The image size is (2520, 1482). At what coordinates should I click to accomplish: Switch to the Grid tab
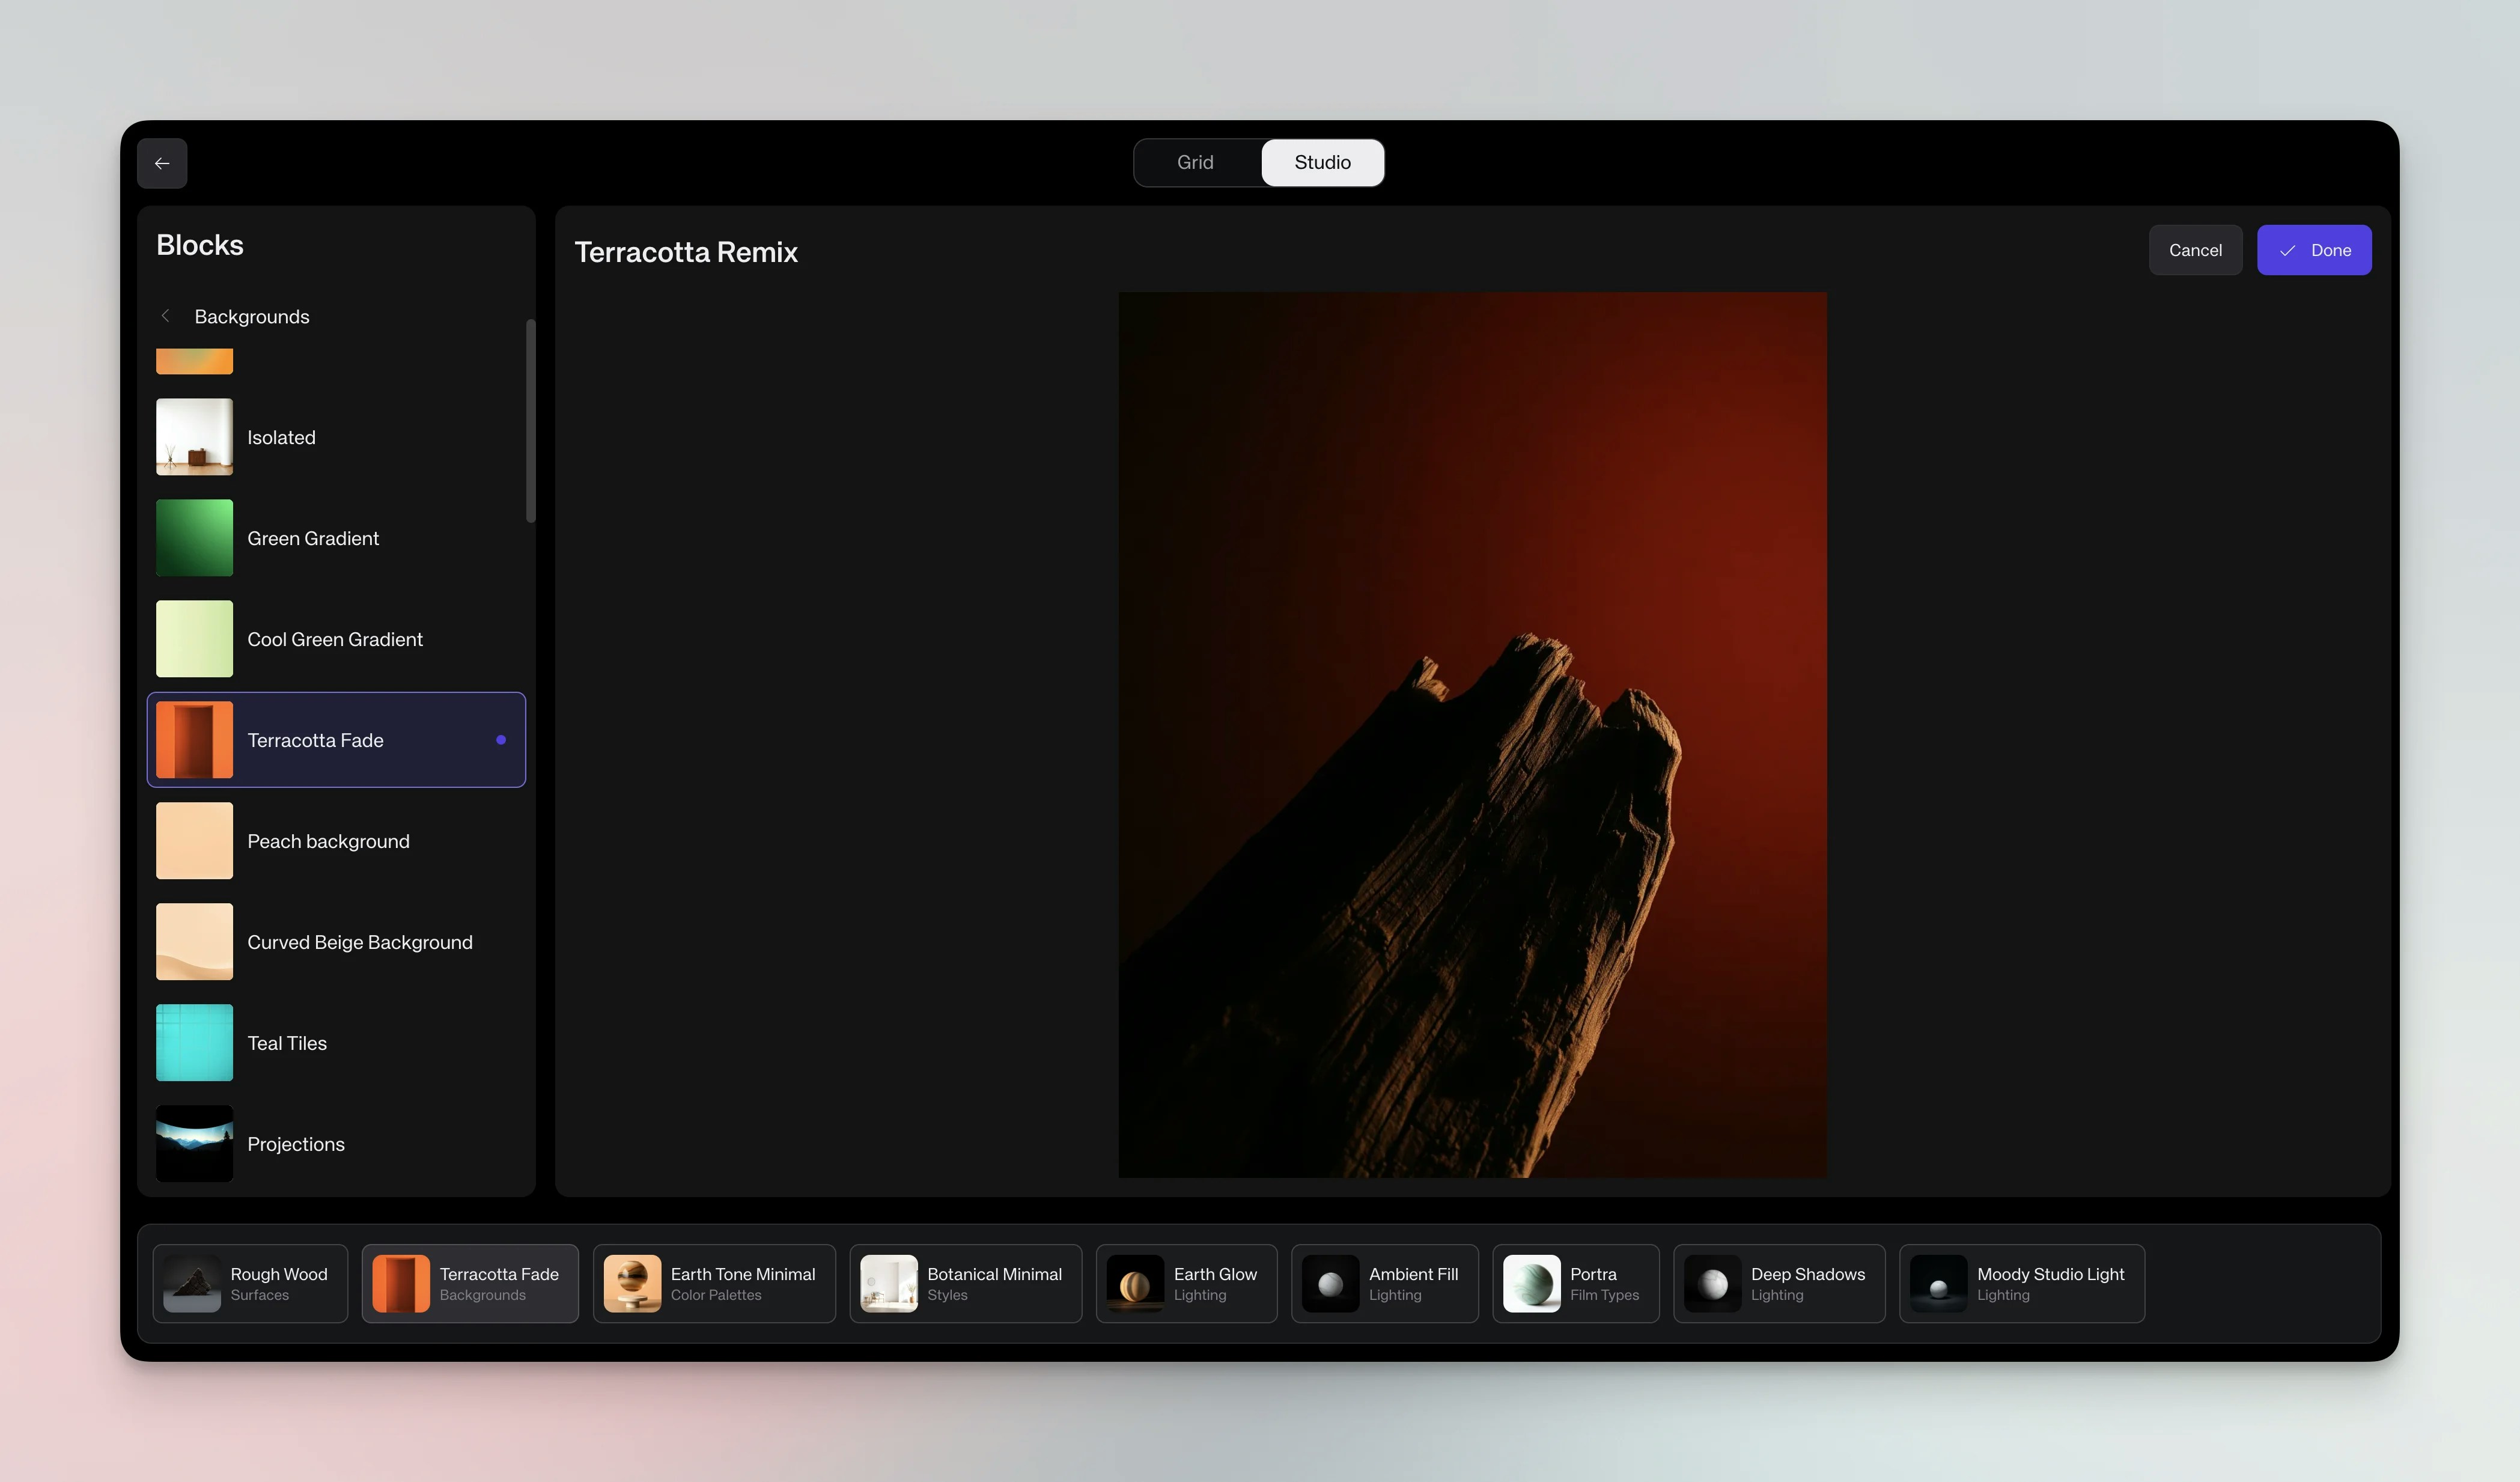click(1195, 162)
